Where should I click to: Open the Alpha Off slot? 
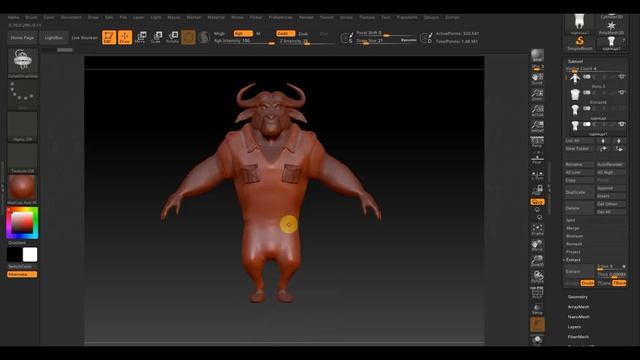click(22, 126)
